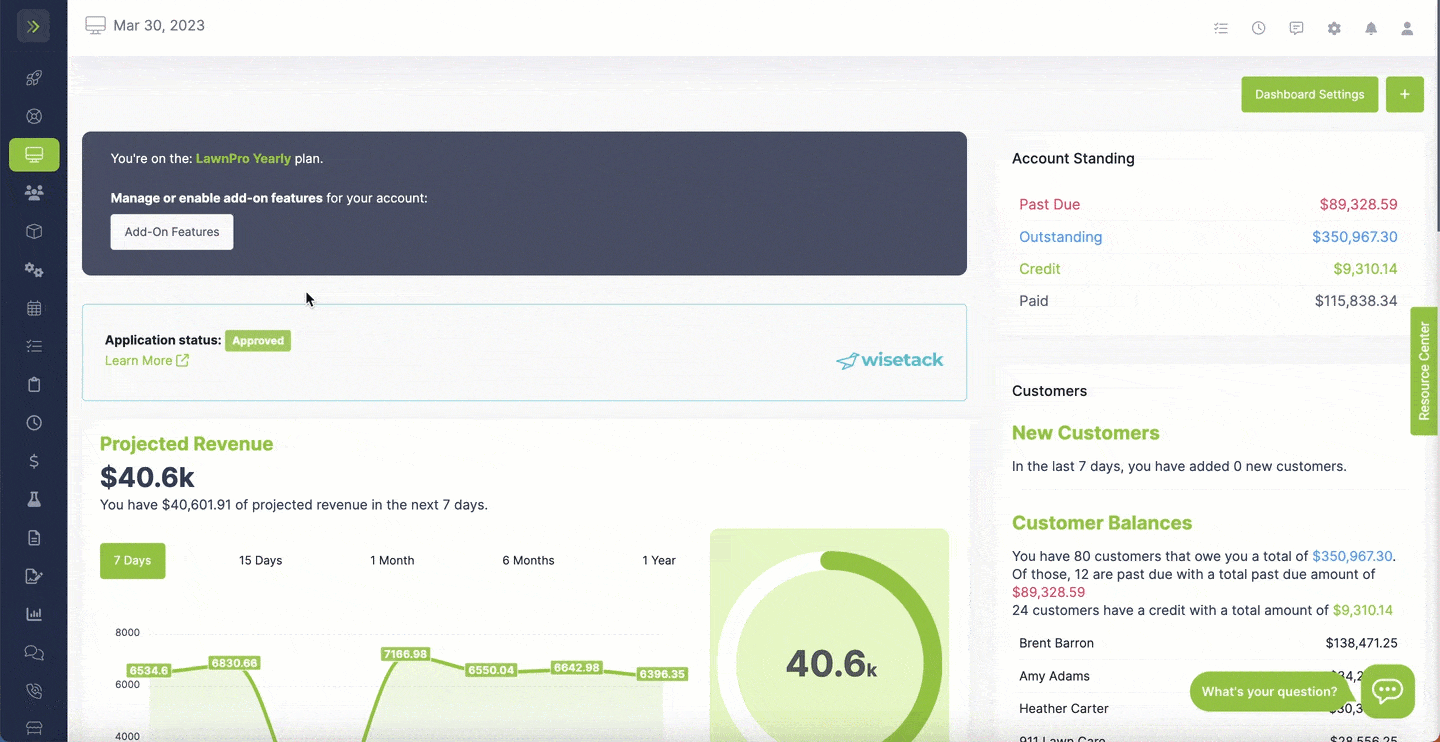The width and height of the screenshot is (1440, 742).
Task: Open the user profile icon
Action: 1407,28
